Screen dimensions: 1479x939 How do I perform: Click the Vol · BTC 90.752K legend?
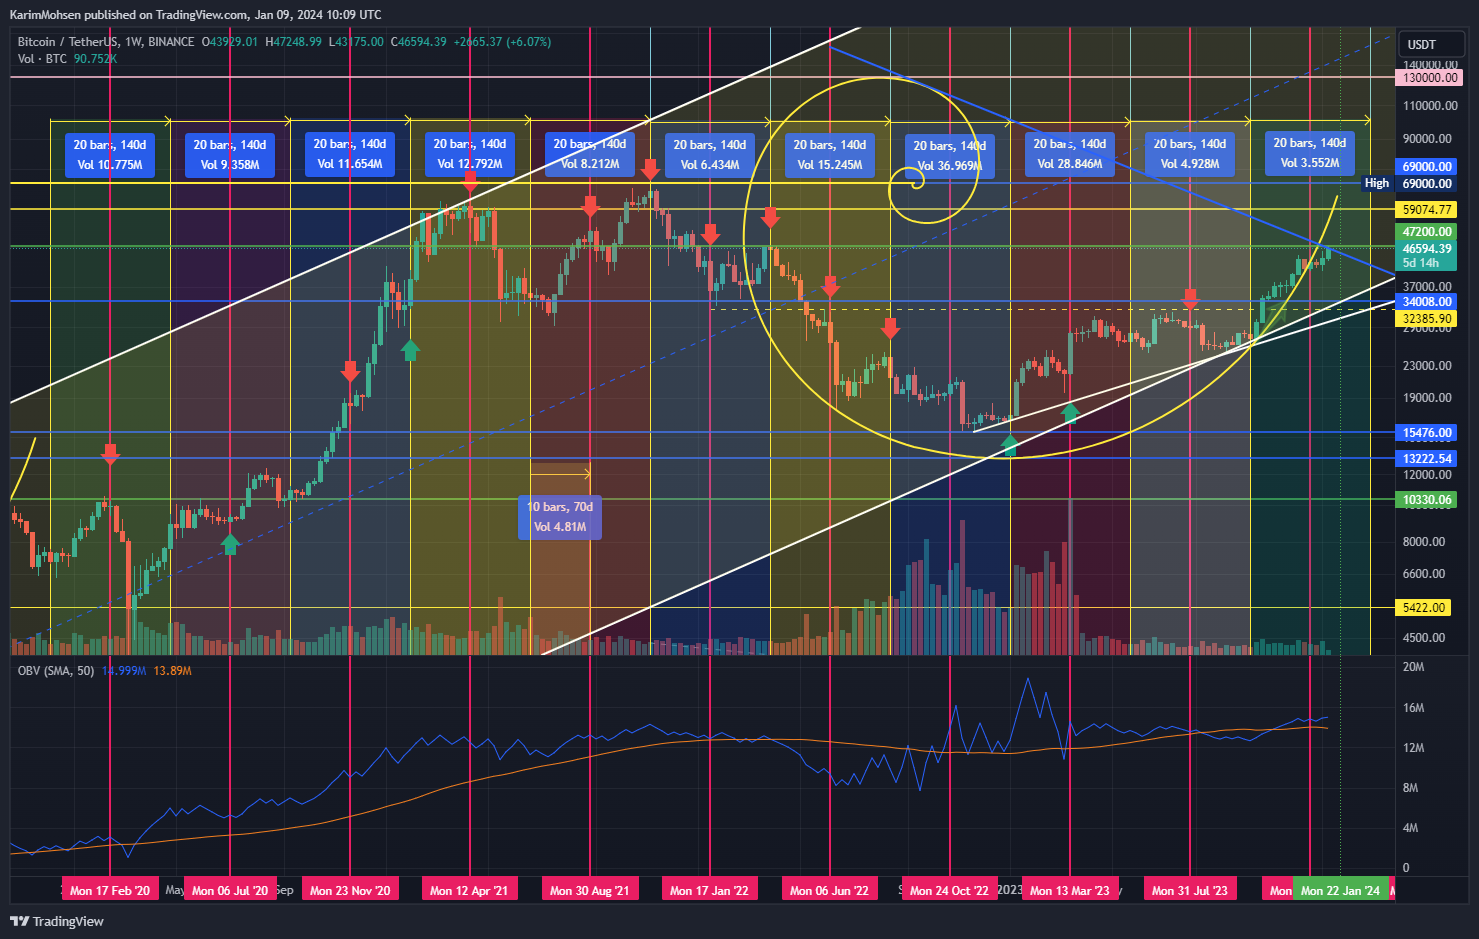[67, 59]
